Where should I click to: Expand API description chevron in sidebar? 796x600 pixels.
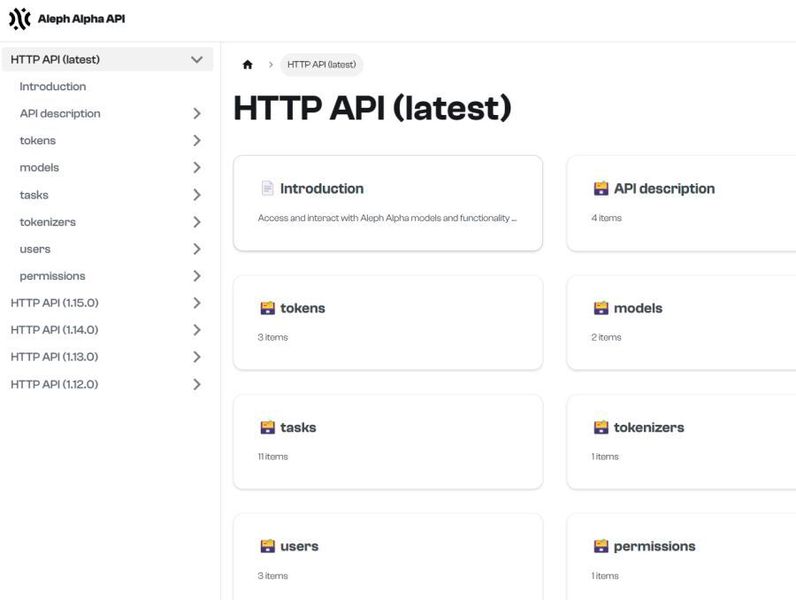(197, 113)
